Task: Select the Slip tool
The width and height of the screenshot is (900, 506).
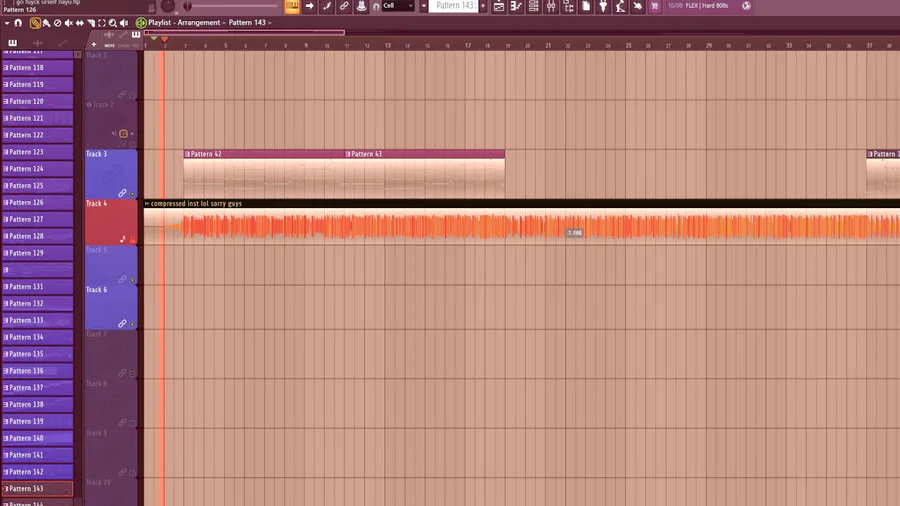Action: pos(80,23)
